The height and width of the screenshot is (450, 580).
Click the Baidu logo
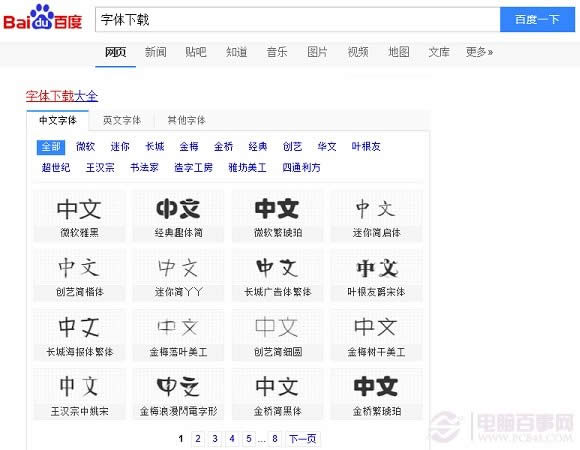(x=43, y=18)
